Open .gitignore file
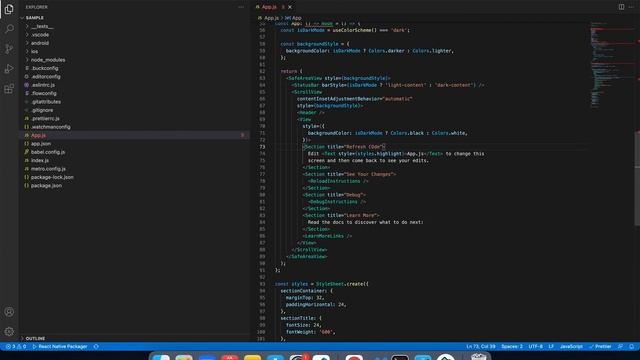640x360 pixels. (42, 110)
